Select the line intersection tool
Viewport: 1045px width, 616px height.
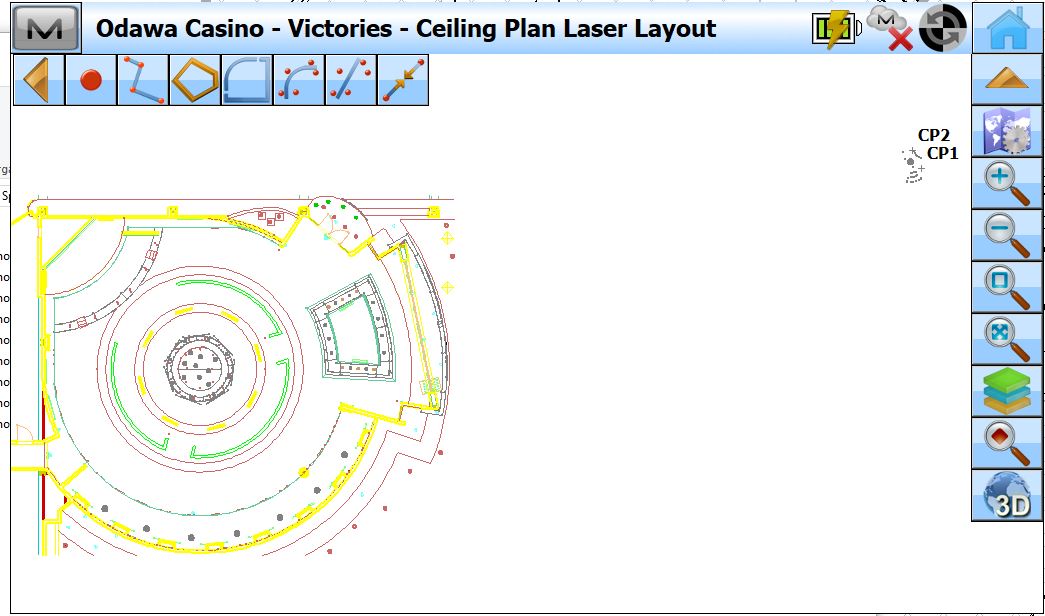pos(351,78)
